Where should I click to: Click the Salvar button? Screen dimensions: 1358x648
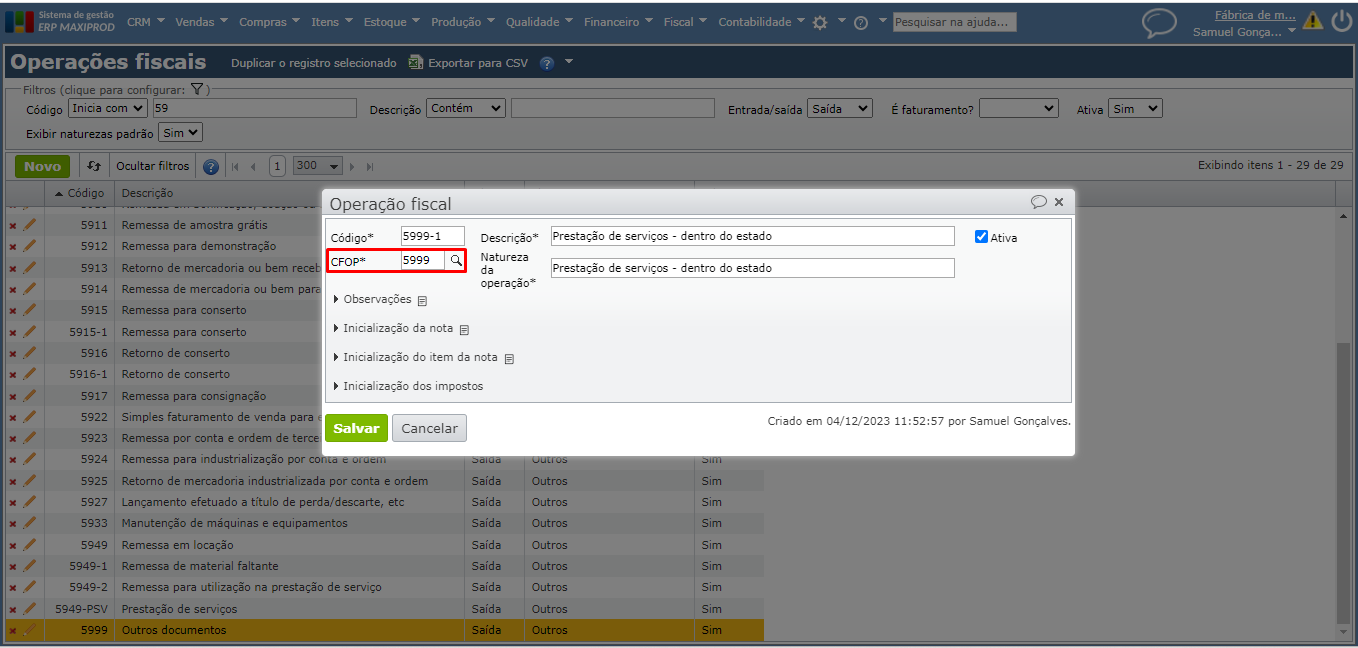(356, 428)
